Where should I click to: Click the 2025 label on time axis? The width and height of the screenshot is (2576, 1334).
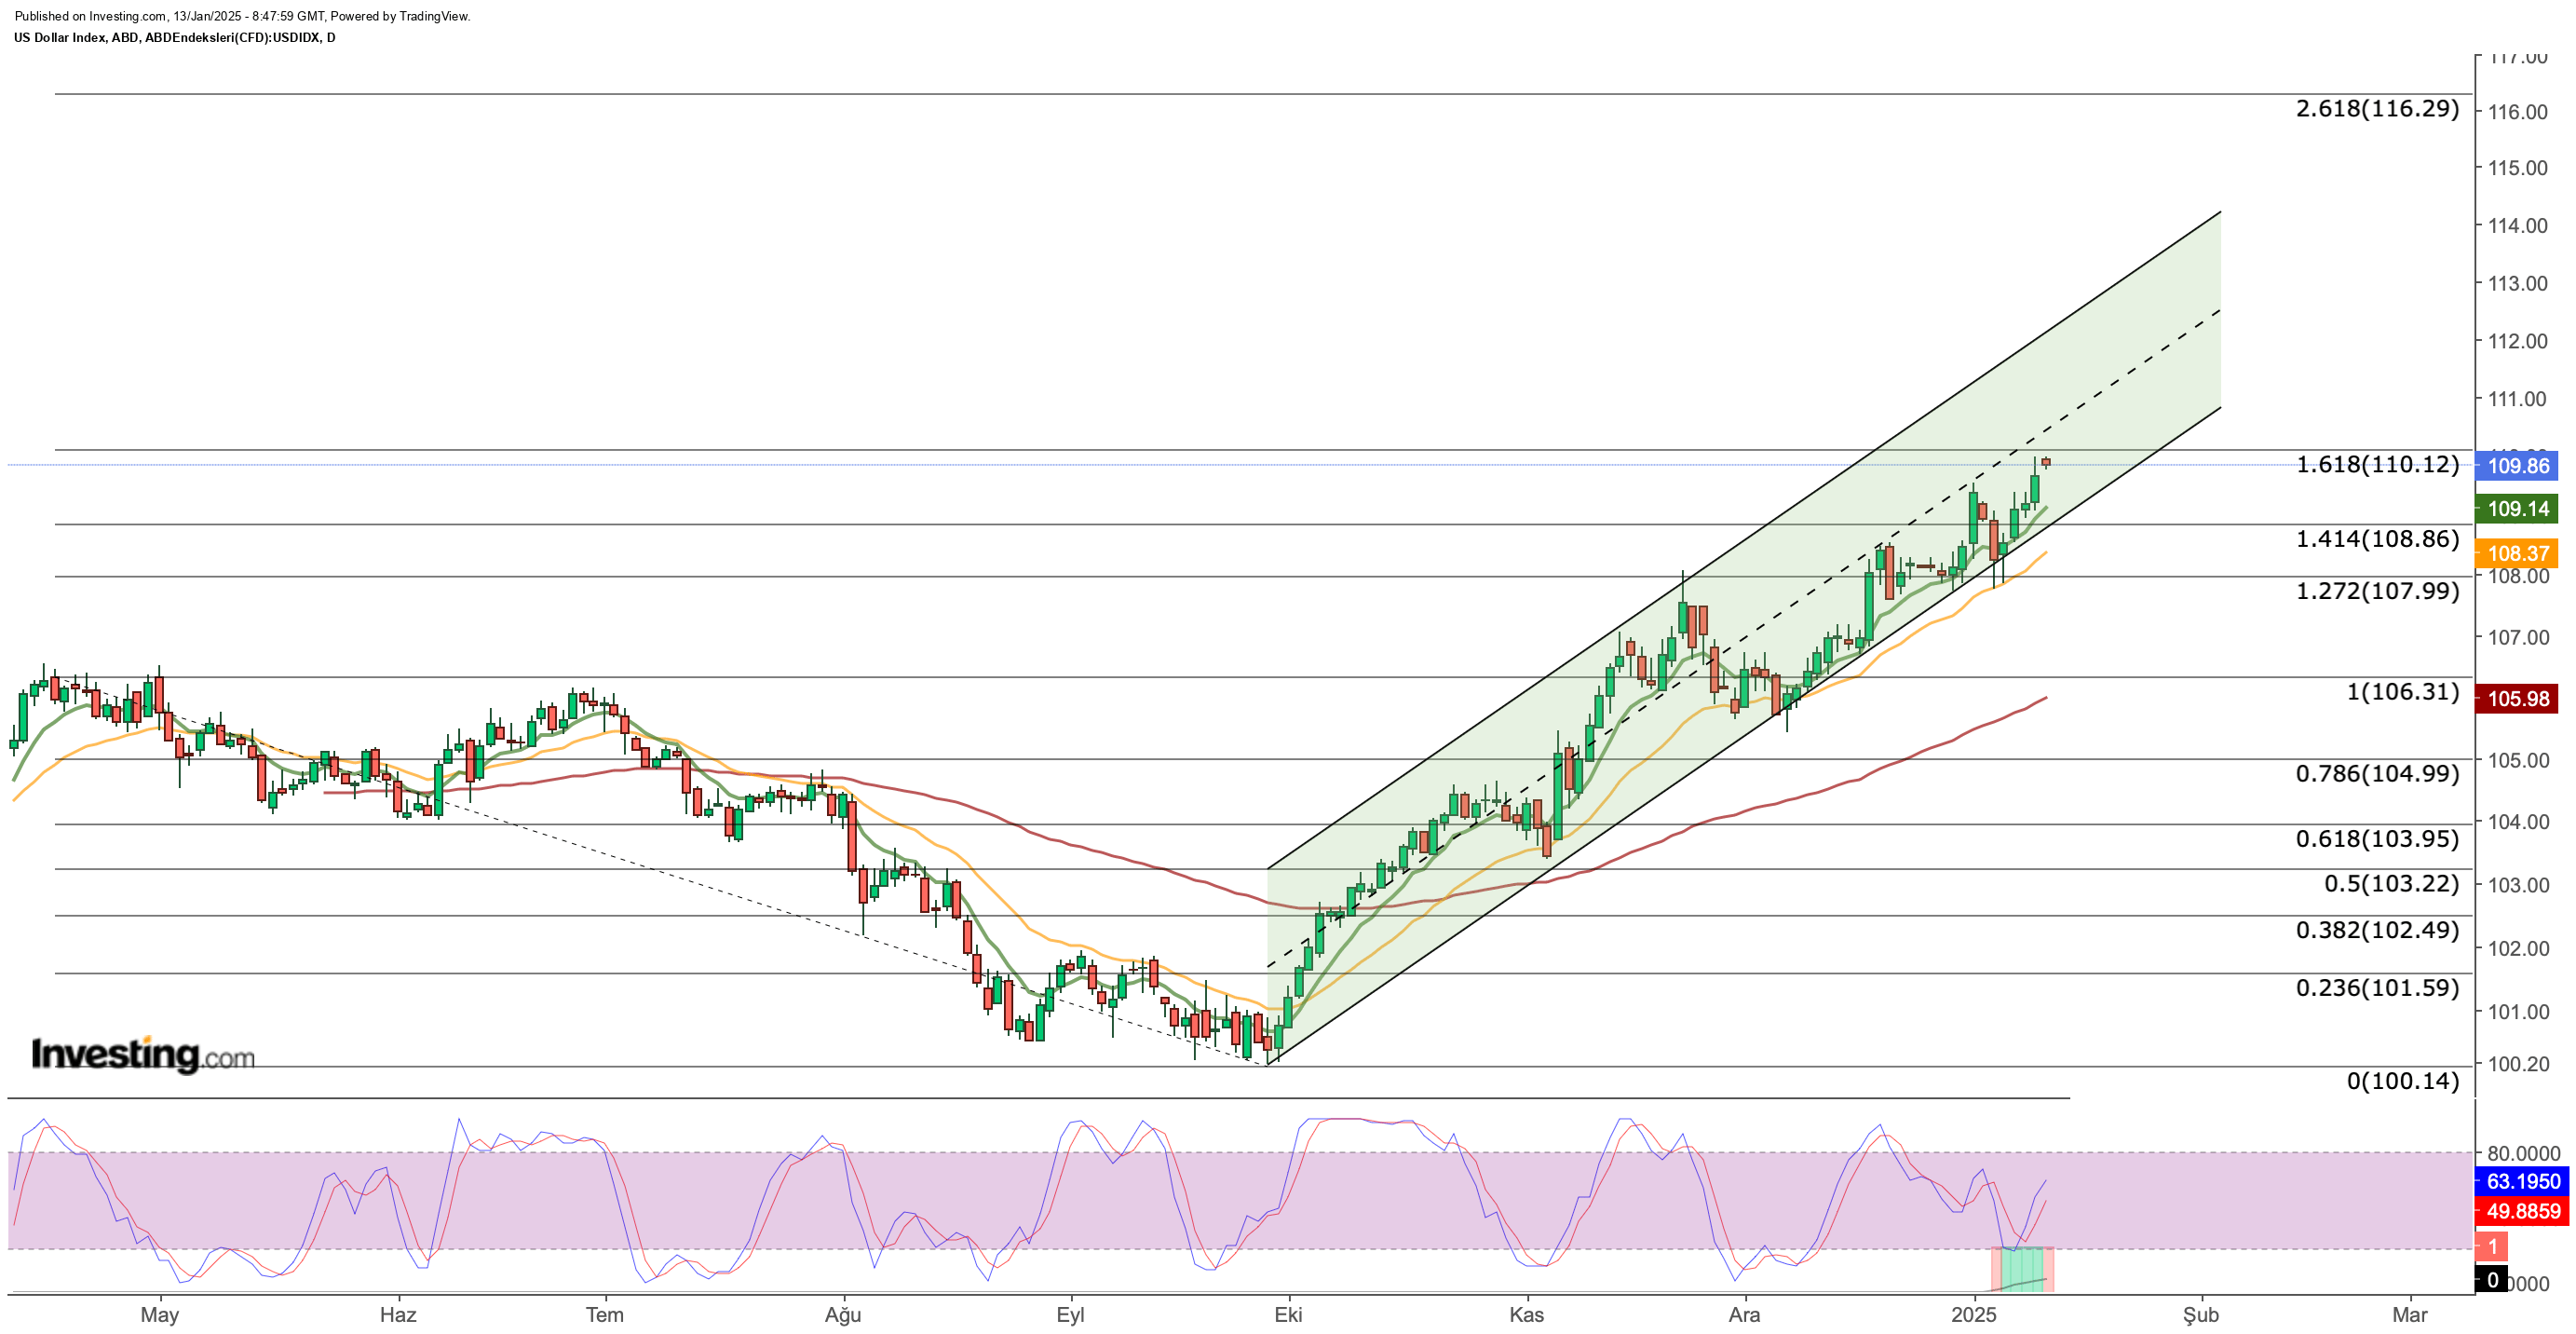[1974, 1315]
